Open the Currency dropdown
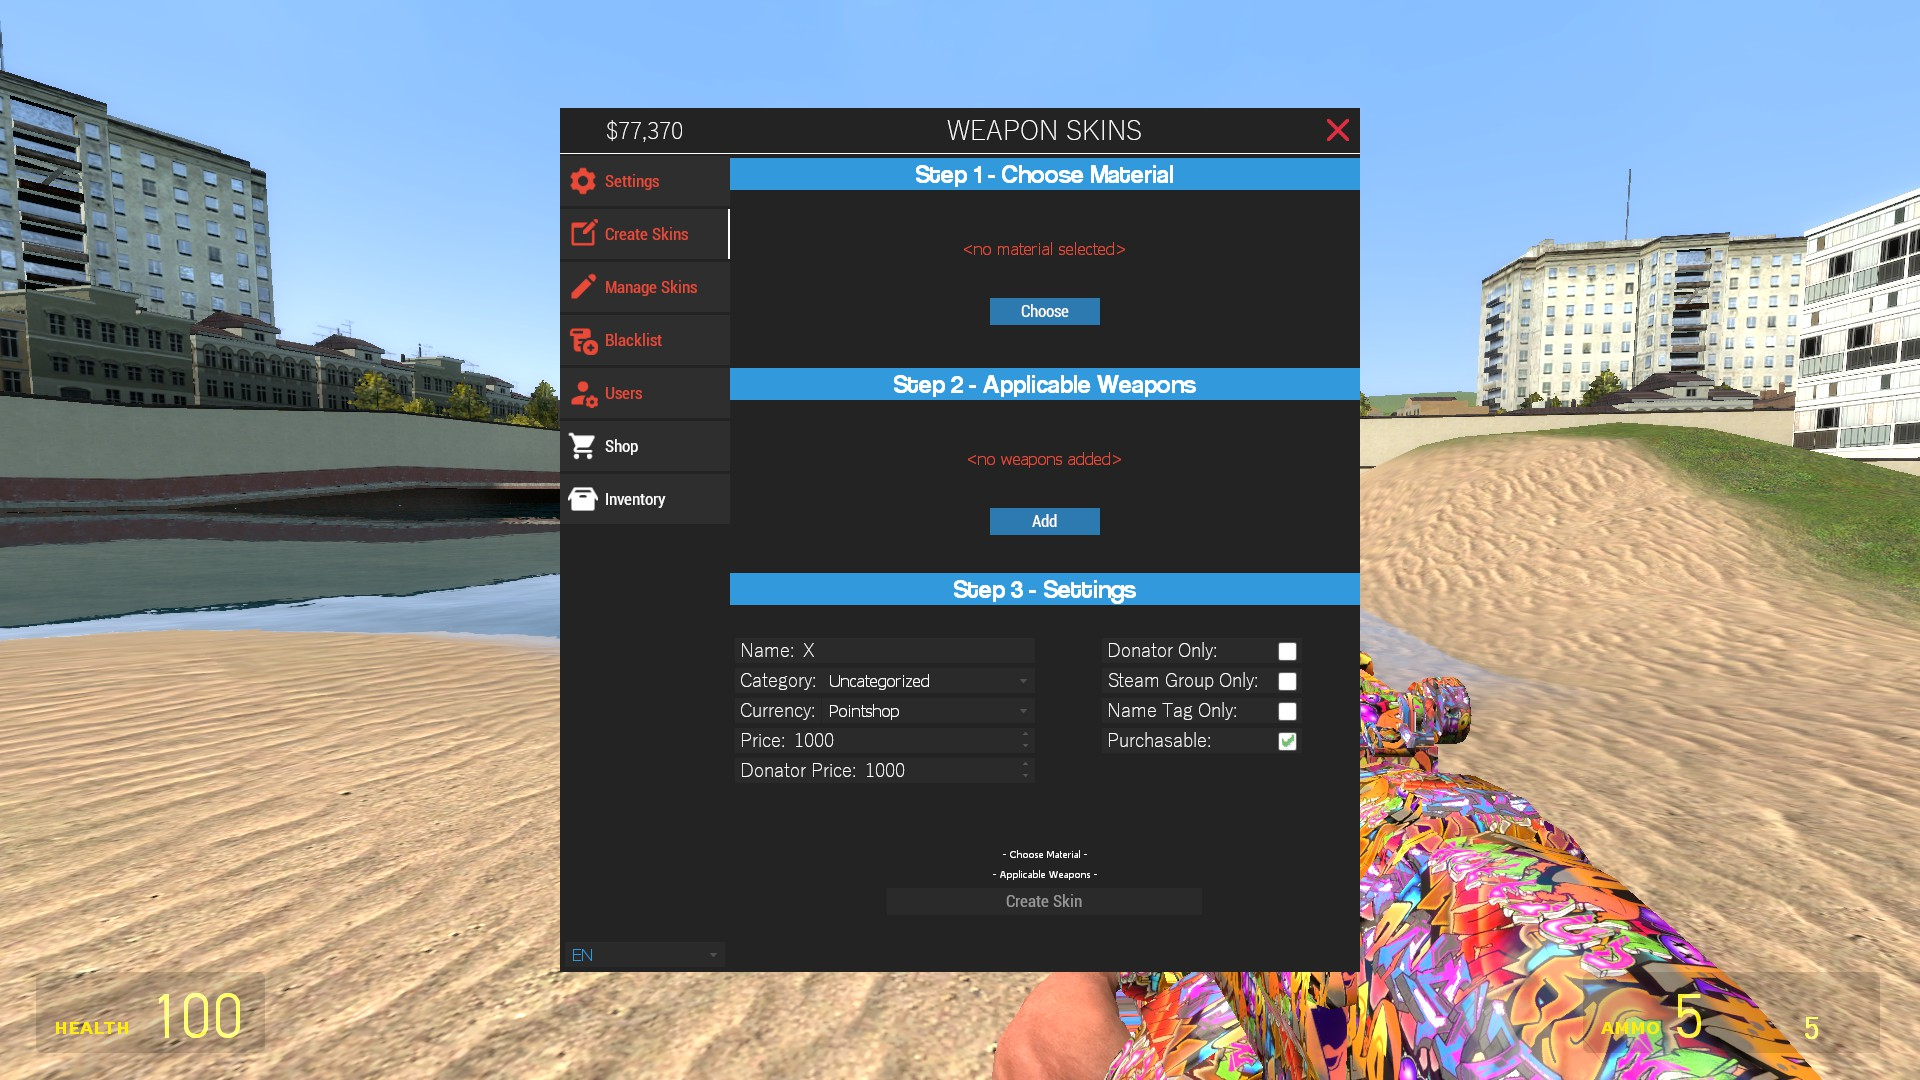This screenshot has width=1920, height=1080. coord(929,711)
